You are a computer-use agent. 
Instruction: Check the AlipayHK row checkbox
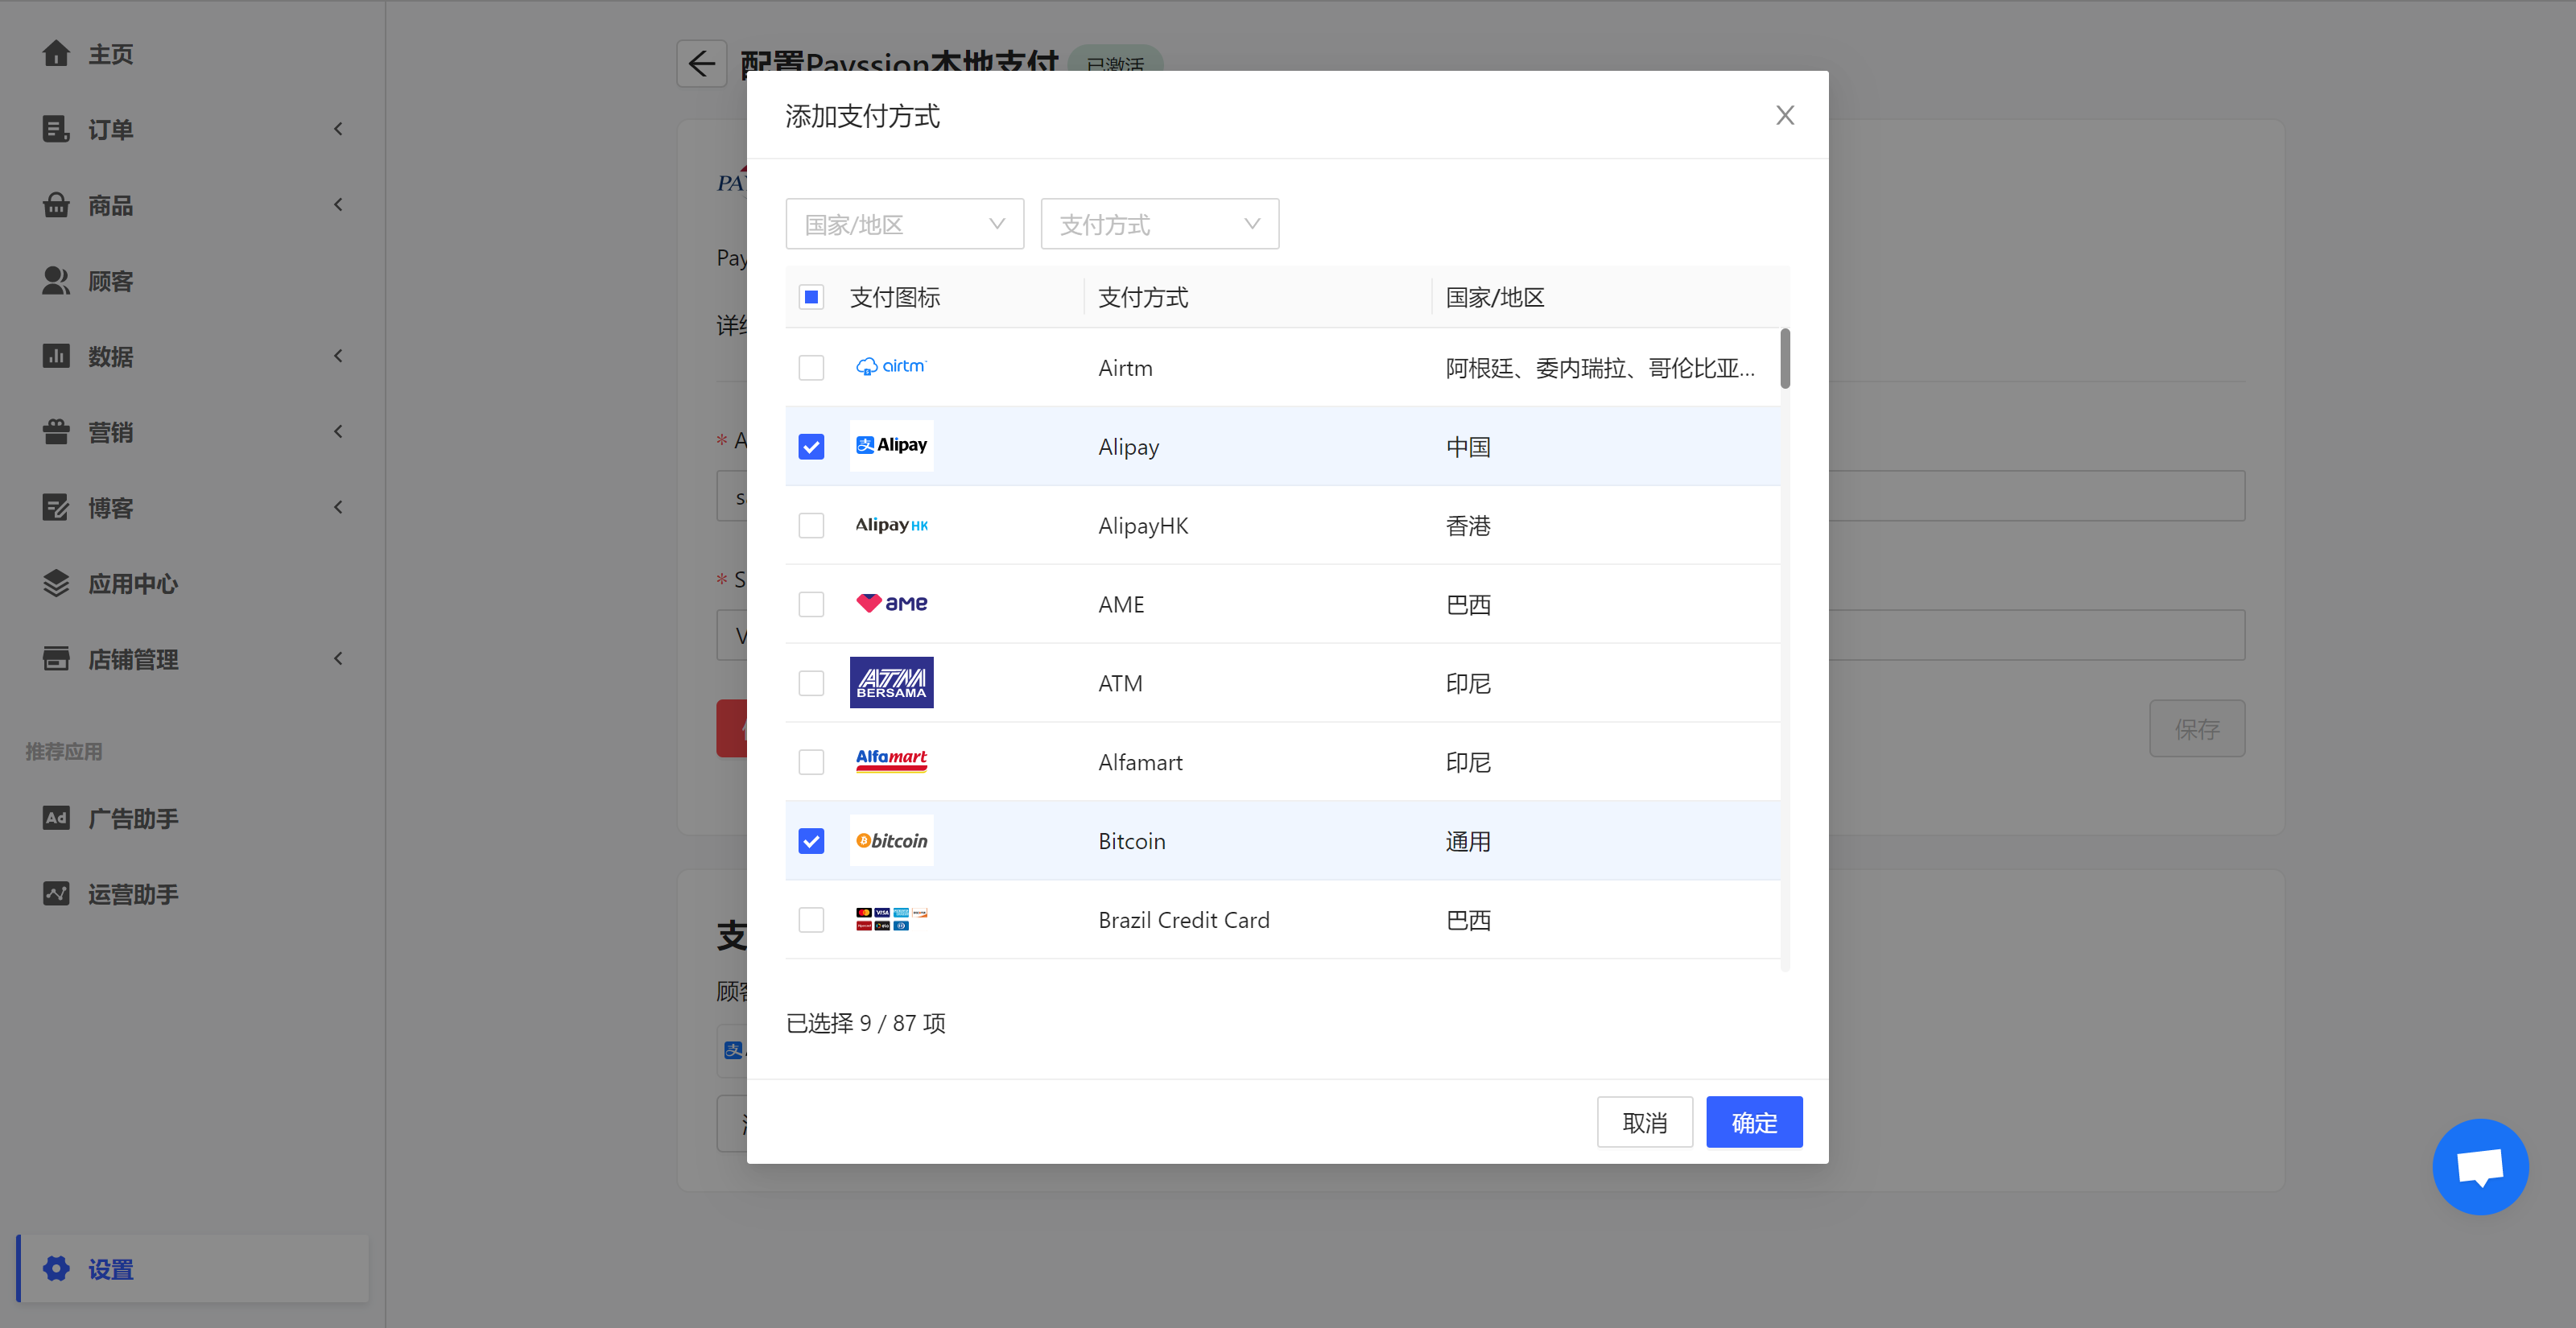(x=811, y=526)
